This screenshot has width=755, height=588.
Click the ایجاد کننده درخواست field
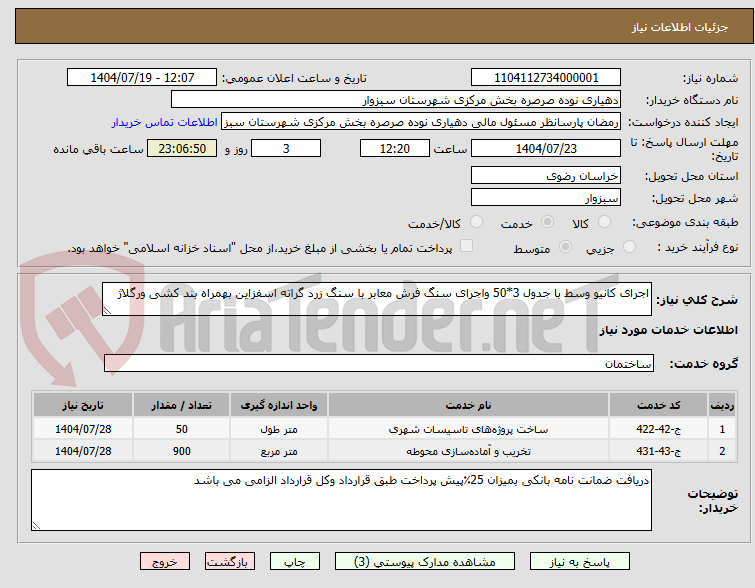[x=421, y=122]
